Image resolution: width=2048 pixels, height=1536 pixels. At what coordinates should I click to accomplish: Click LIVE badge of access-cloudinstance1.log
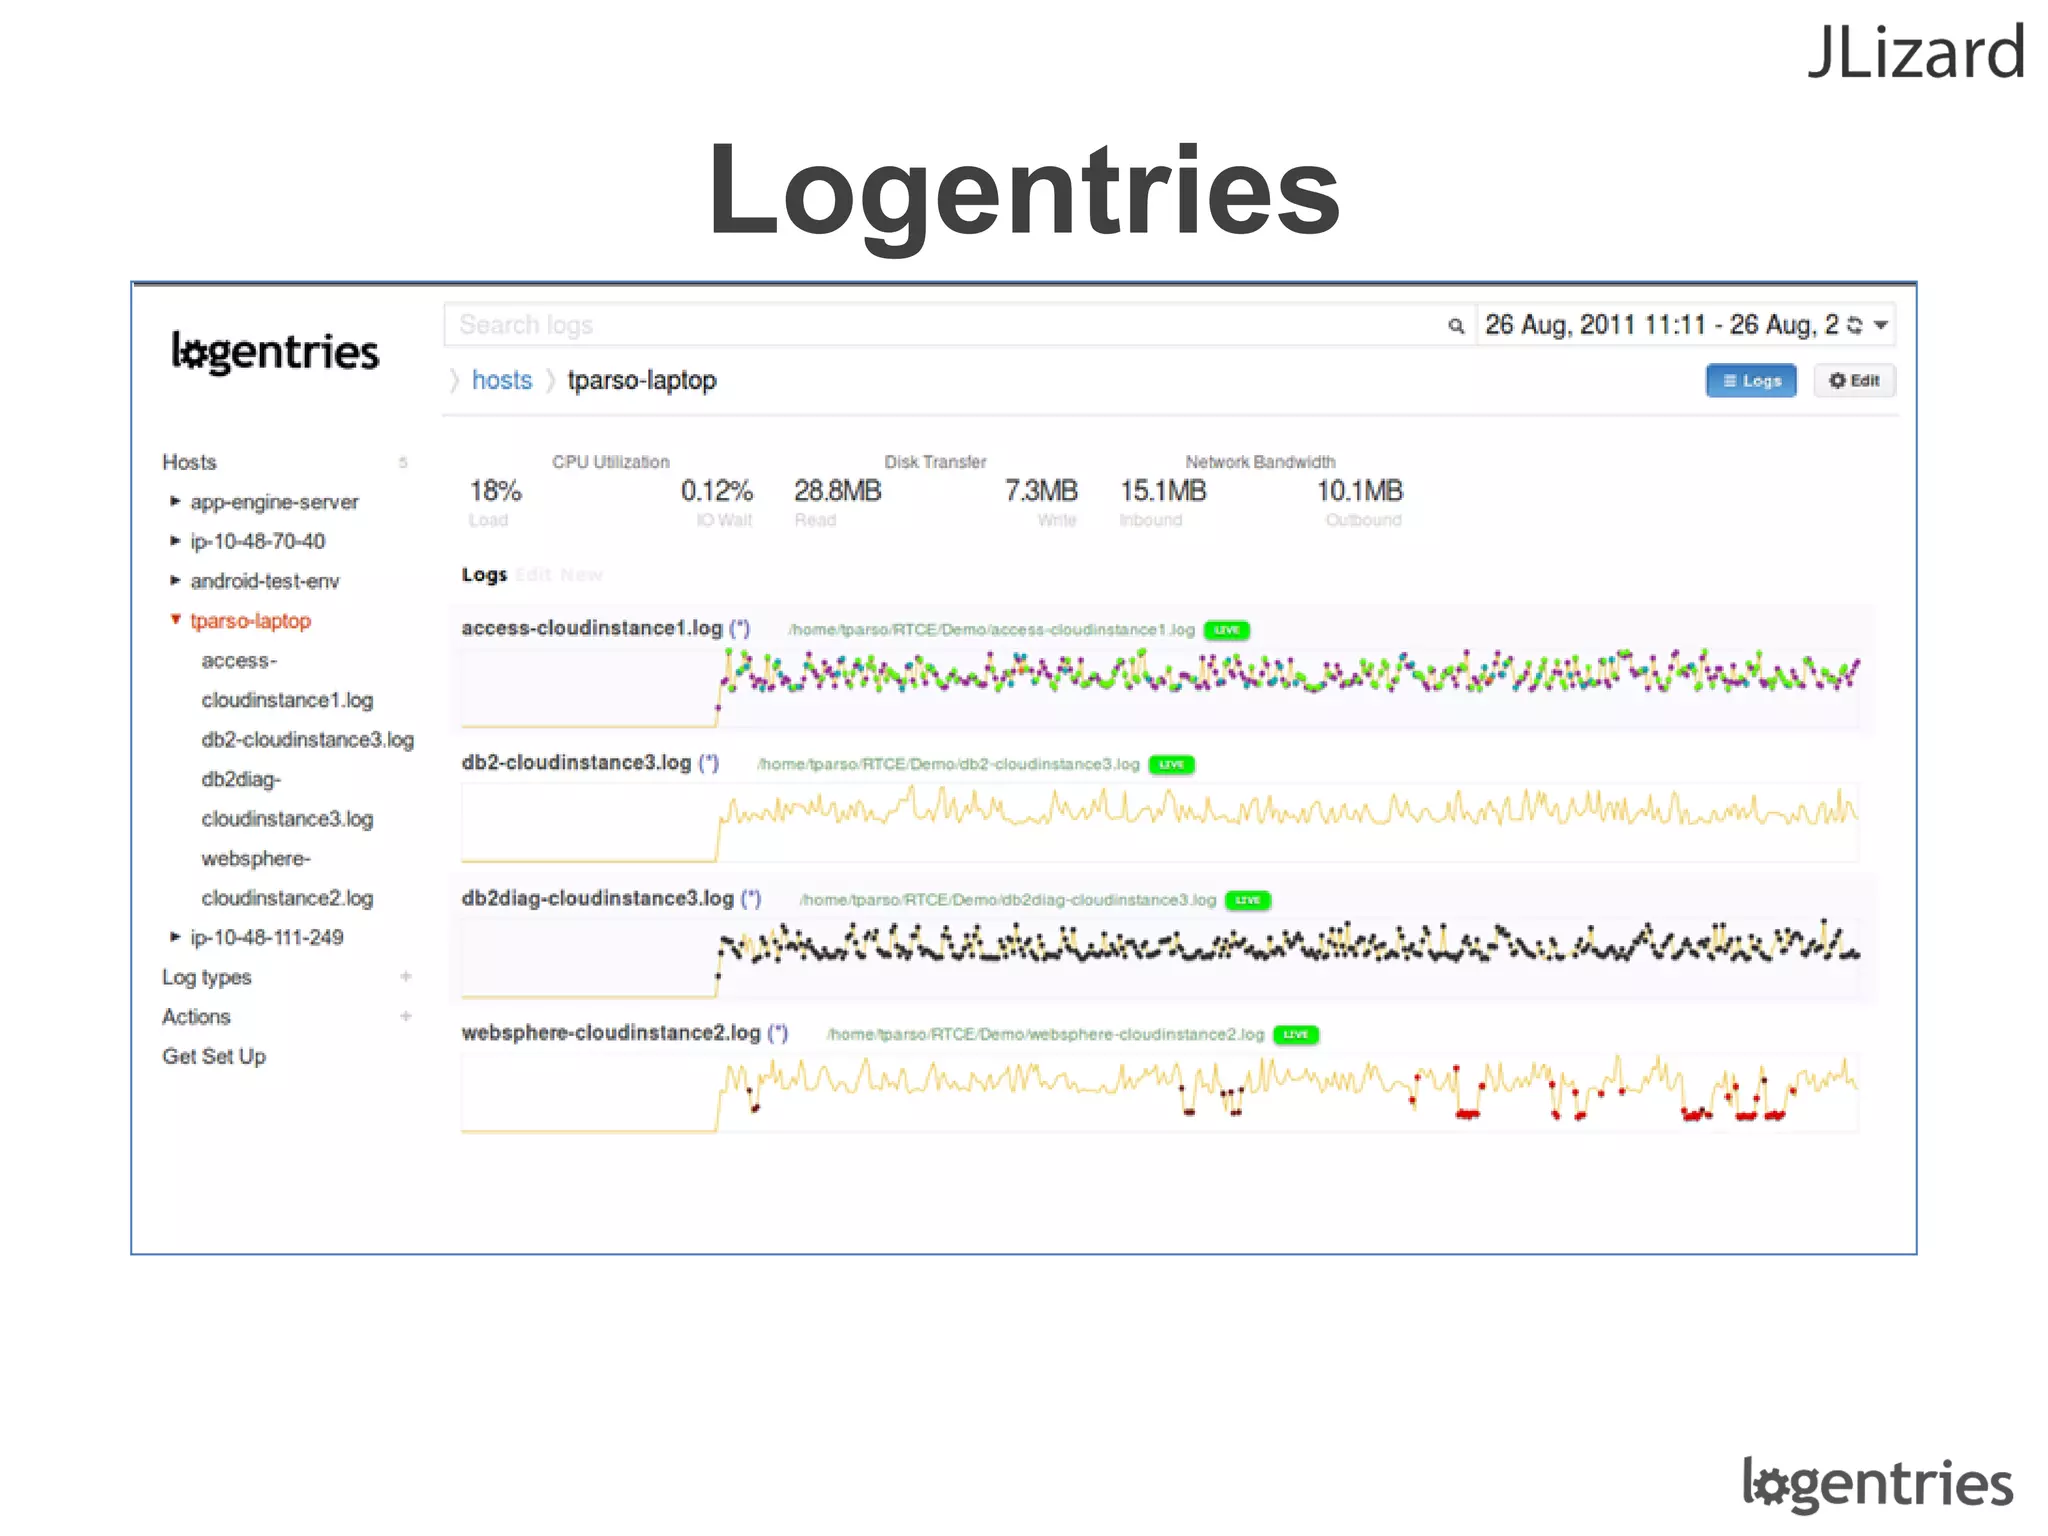point(1227,630)
